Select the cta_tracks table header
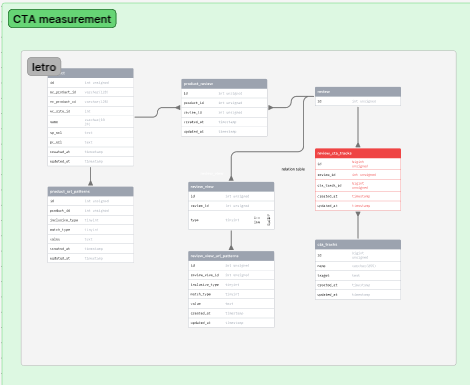Viewport: 470px width, 385px height. tap(358, 245)
